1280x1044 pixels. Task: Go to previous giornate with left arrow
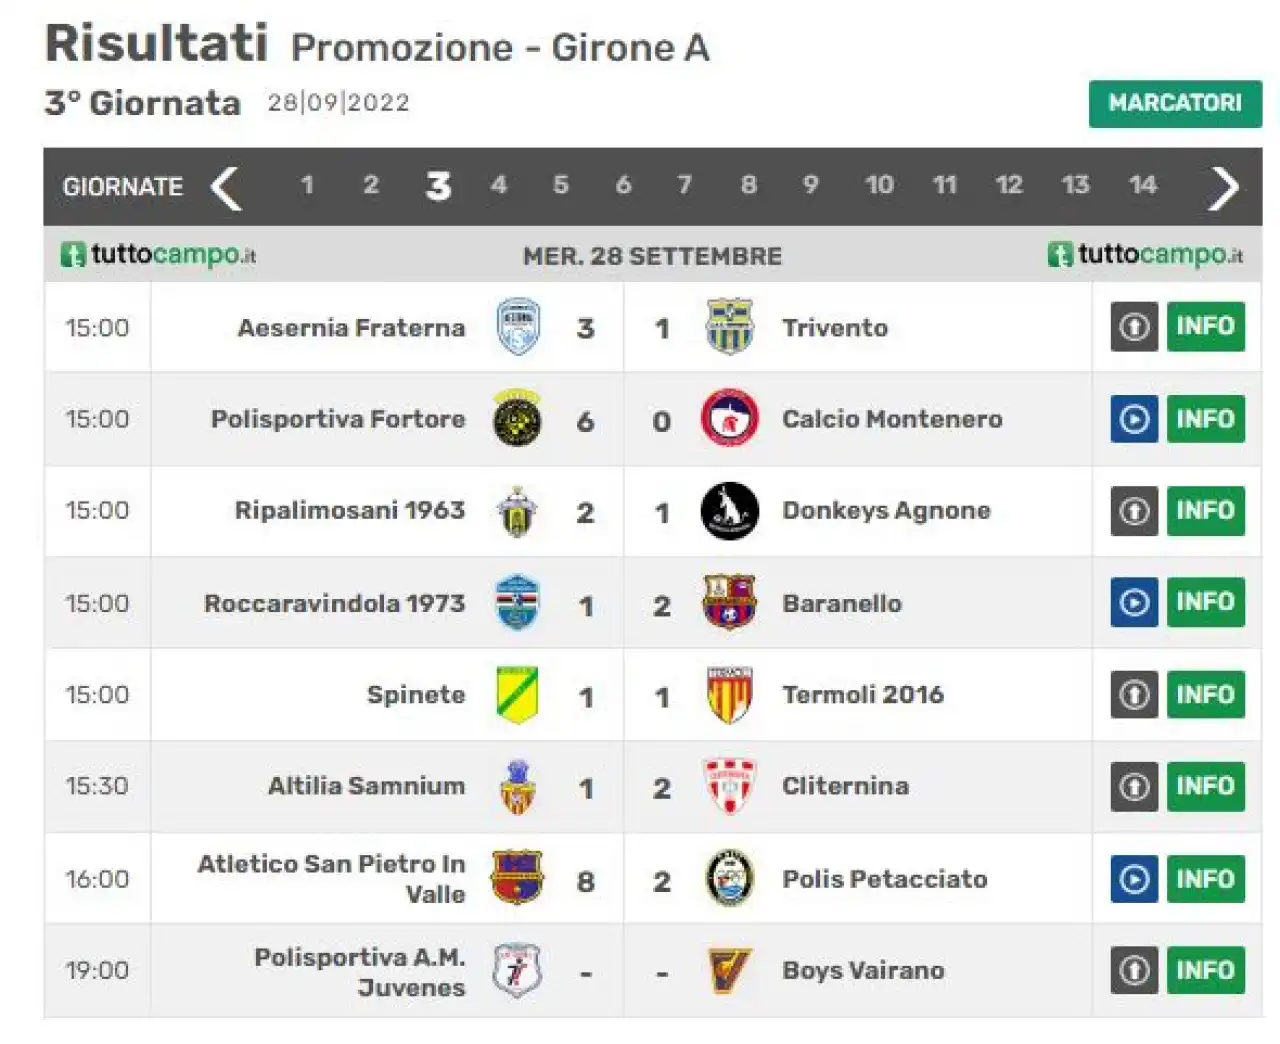tap(226, 187)
